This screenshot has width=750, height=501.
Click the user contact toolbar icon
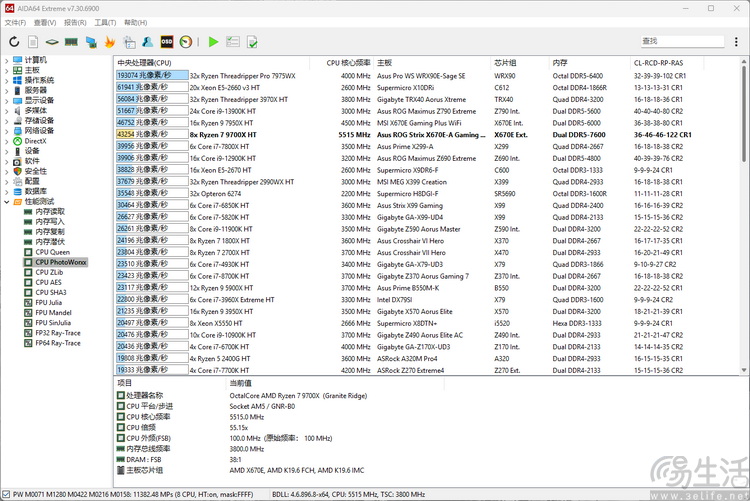pyautogui.click(x=148, y=42)
